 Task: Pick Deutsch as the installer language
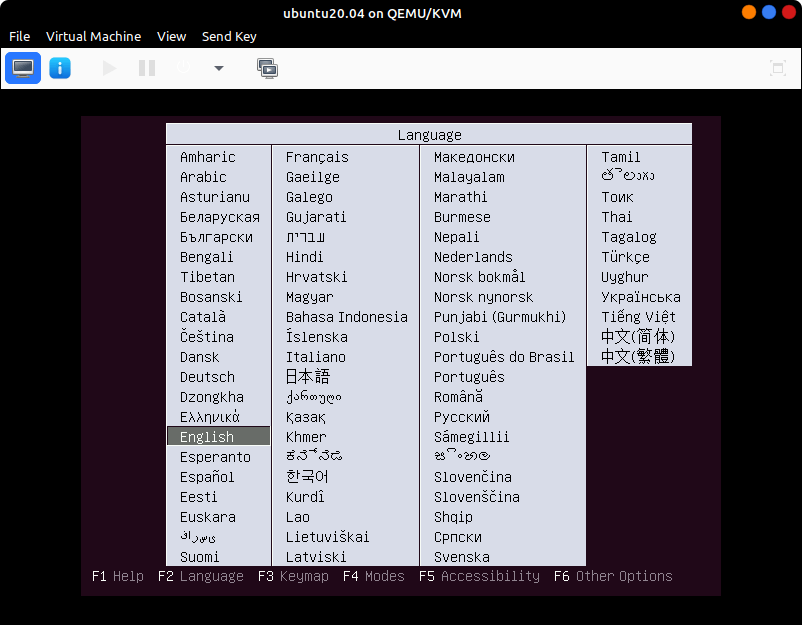tap(207, 377)
